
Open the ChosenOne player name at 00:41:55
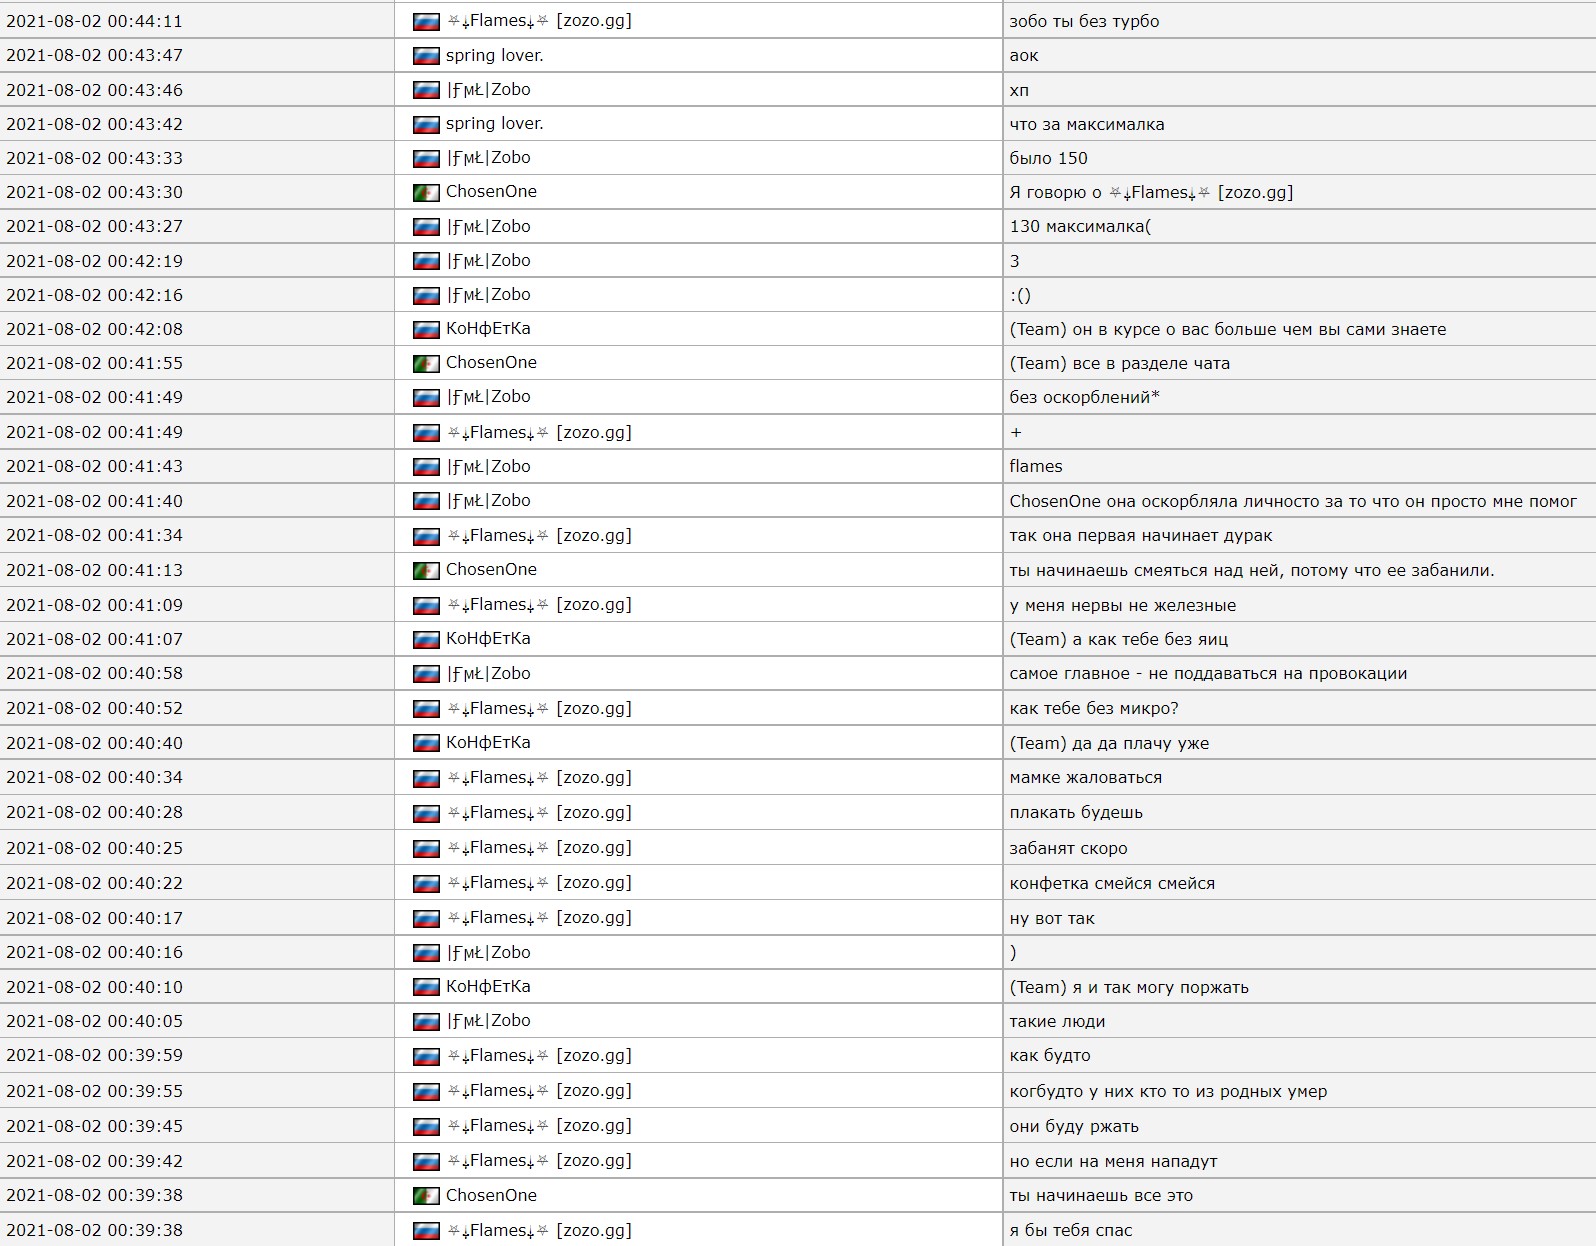click(491, 363)
